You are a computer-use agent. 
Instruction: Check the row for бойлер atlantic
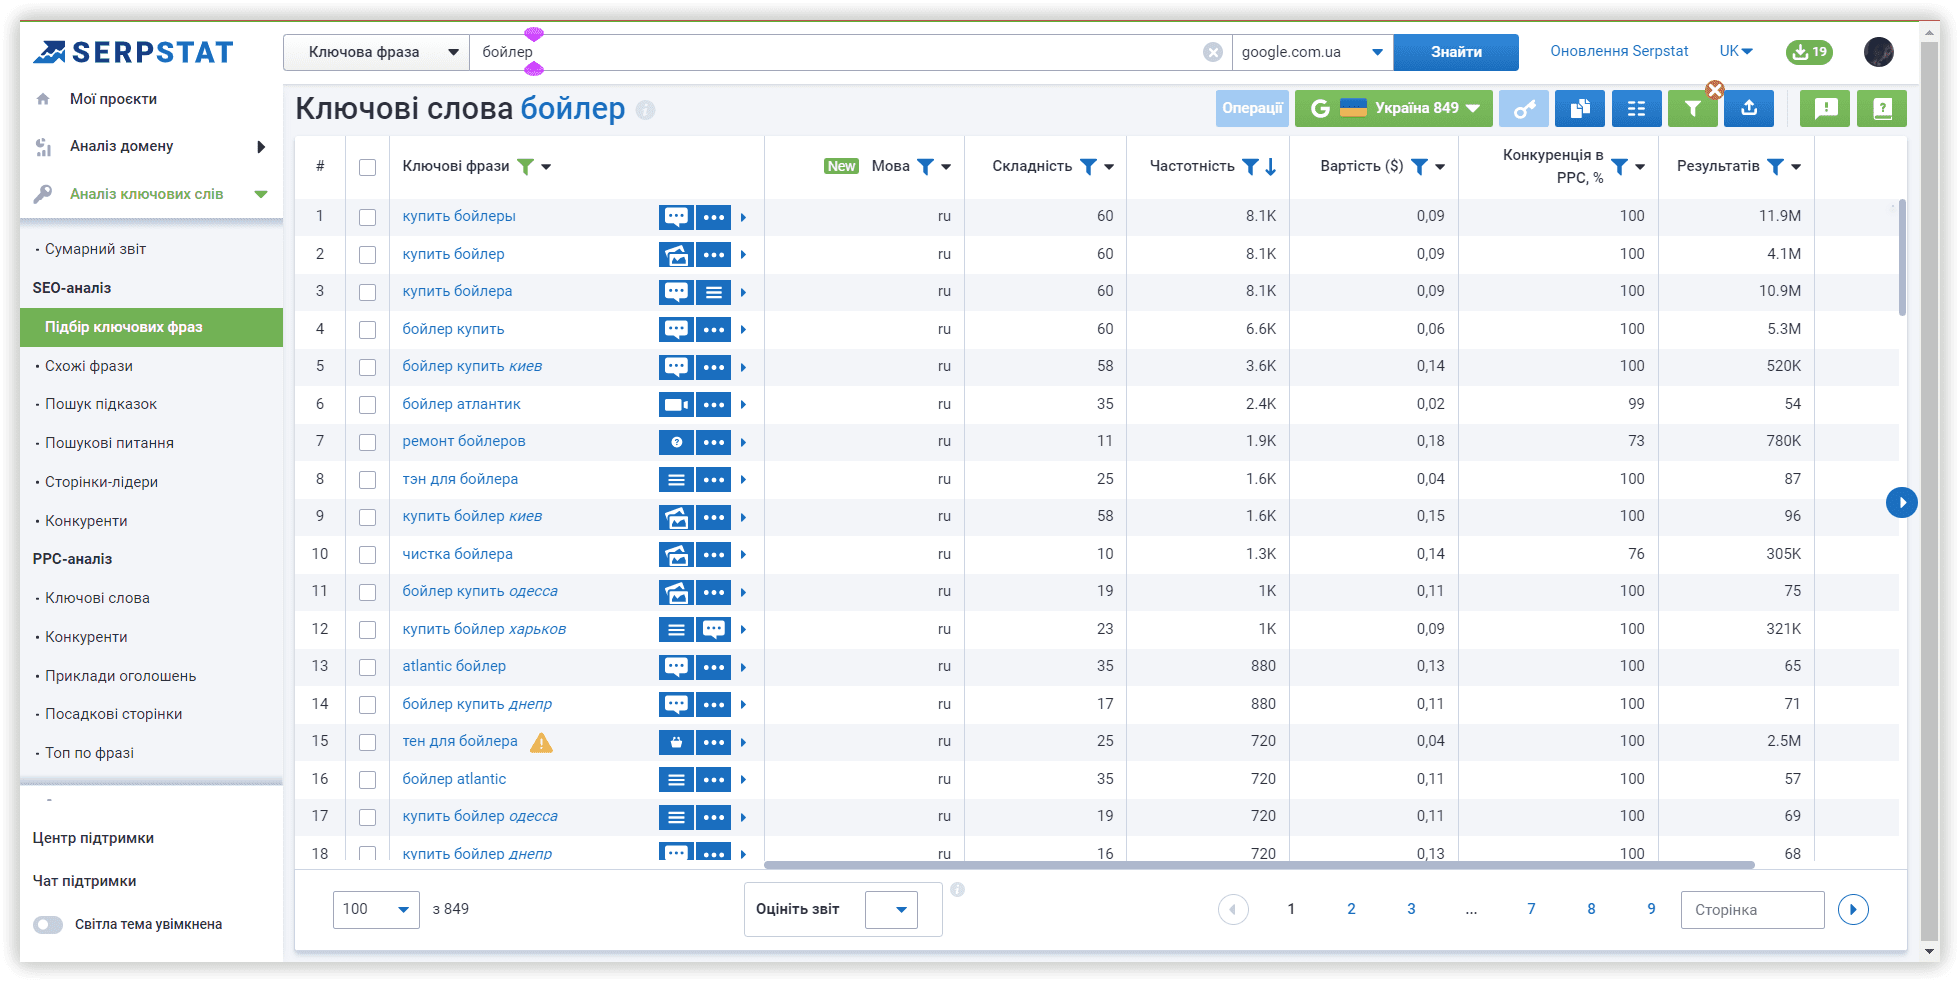(x=368, y=780)
